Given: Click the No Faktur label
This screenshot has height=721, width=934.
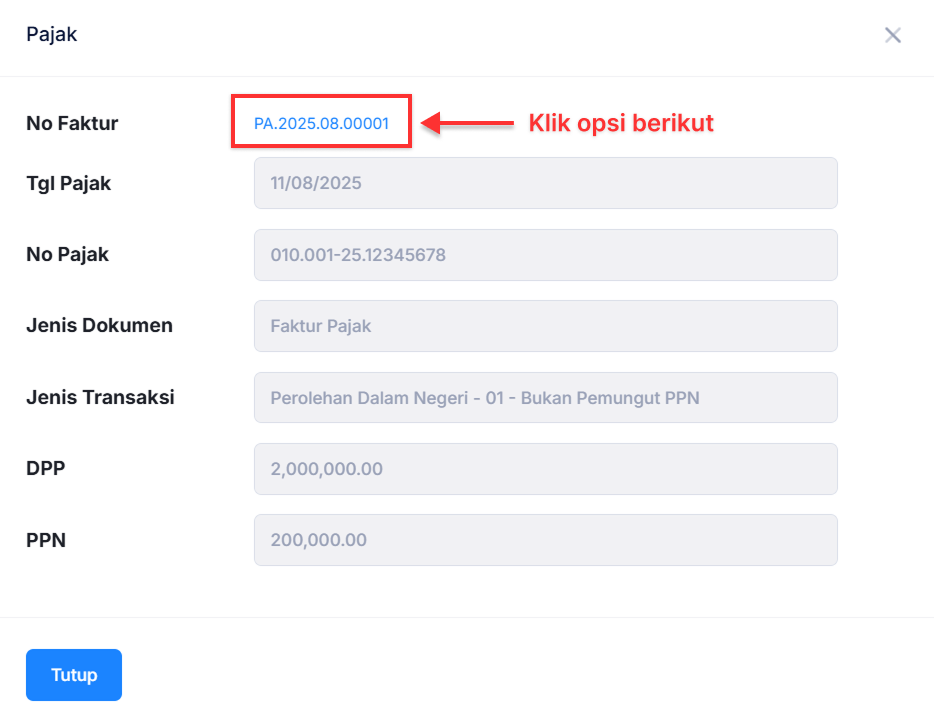Looking at the screenshot, I should pyautogui.click(x=72, y=124).
